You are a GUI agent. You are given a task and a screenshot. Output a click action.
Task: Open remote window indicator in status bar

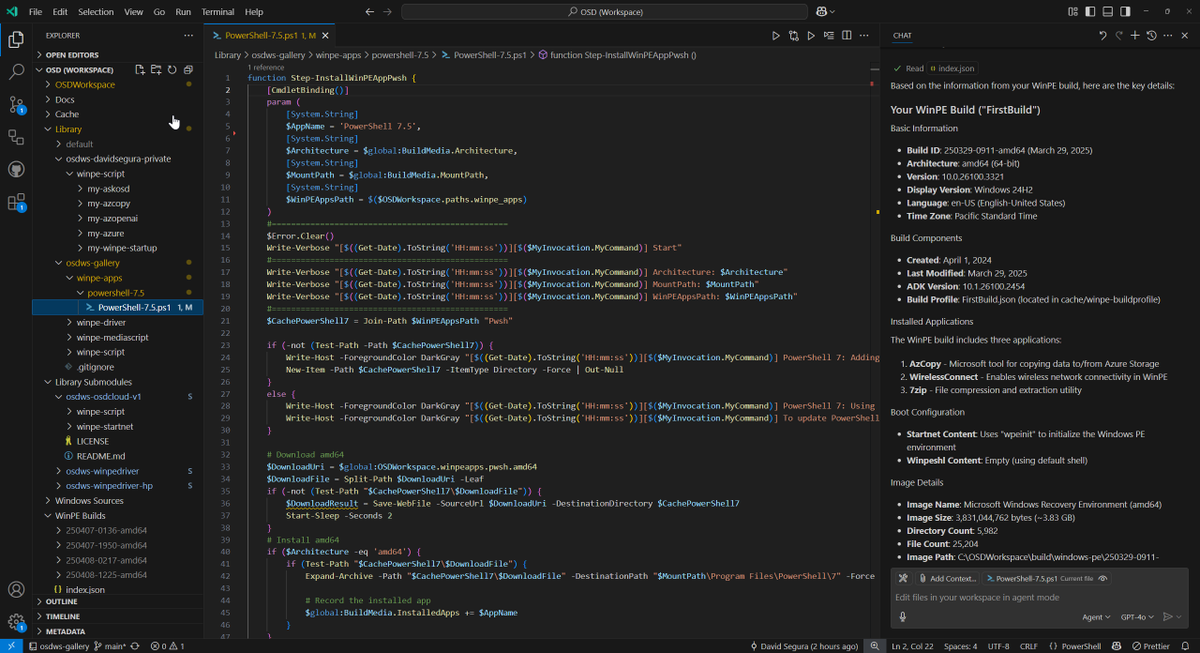pyautogui.click(x=11, y=646)
